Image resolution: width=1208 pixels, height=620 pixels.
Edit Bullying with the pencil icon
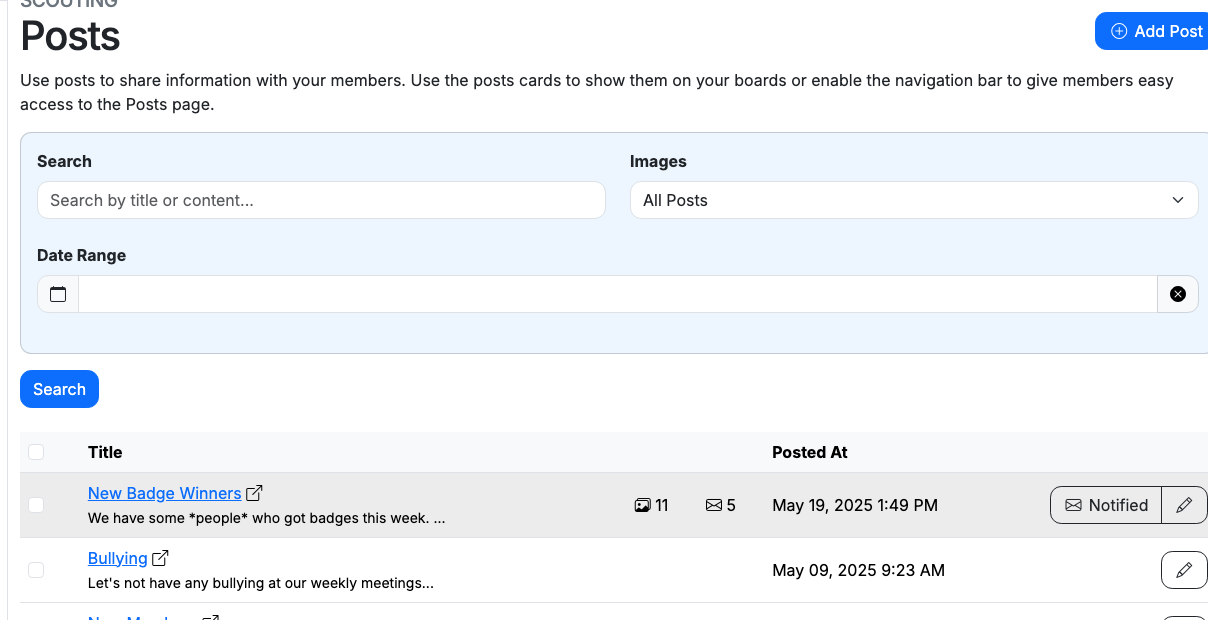[x=1184, y=569]
